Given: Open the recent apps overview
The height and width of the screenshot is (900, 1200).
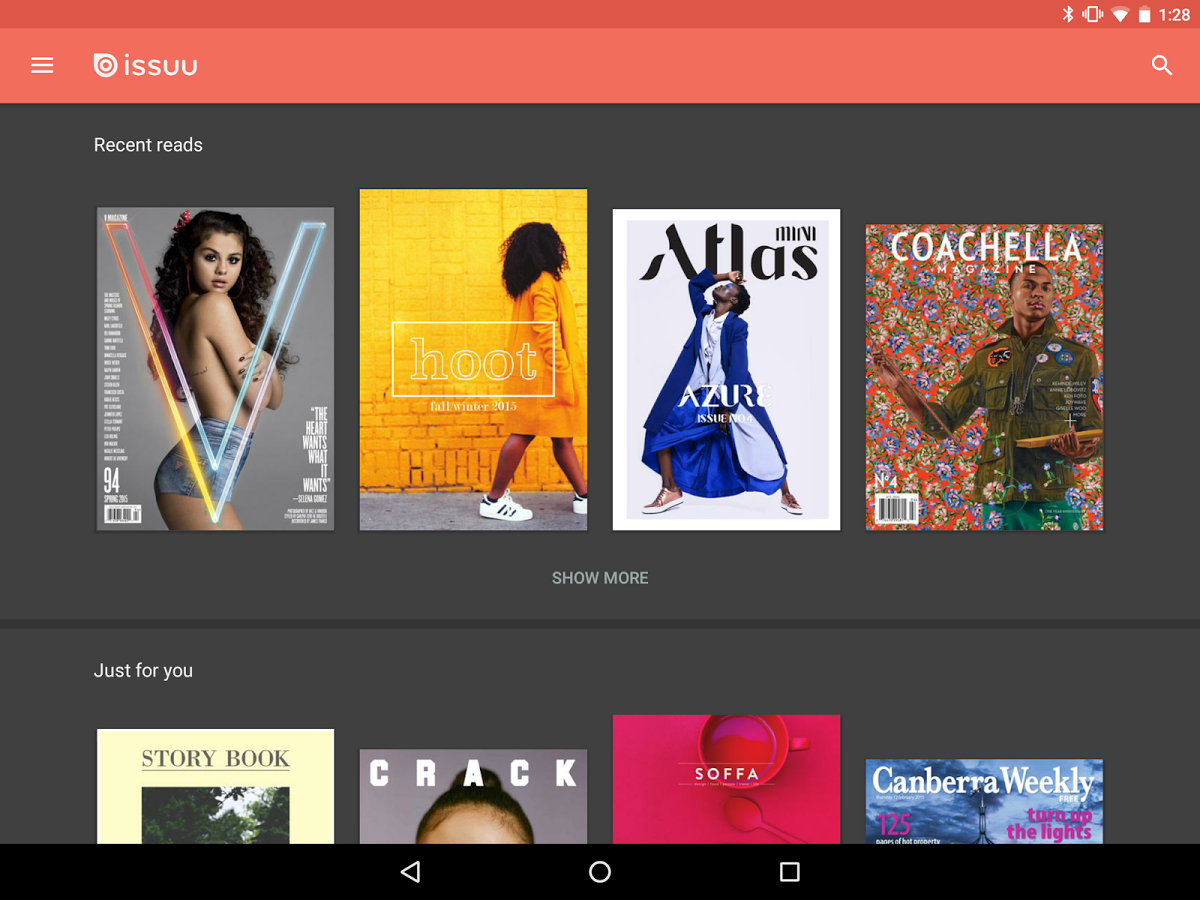Looking at the screenshot, I should [789, 872].
